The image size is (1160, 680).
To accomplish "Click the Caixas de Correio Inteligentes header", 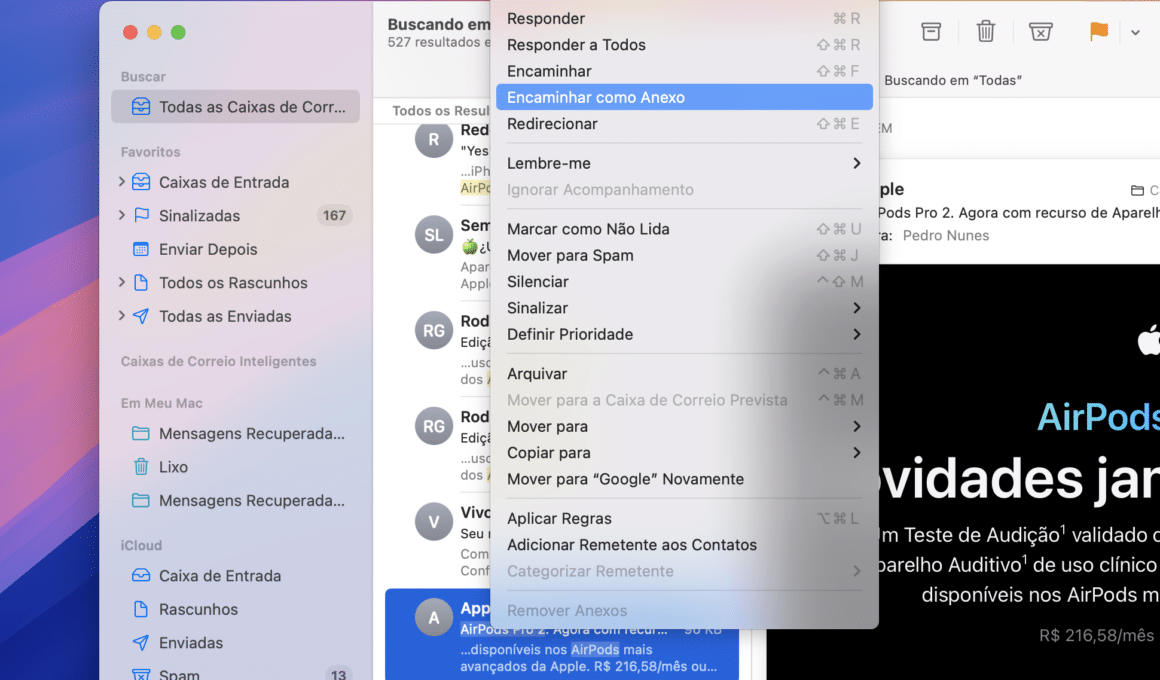I will (218, 361).
